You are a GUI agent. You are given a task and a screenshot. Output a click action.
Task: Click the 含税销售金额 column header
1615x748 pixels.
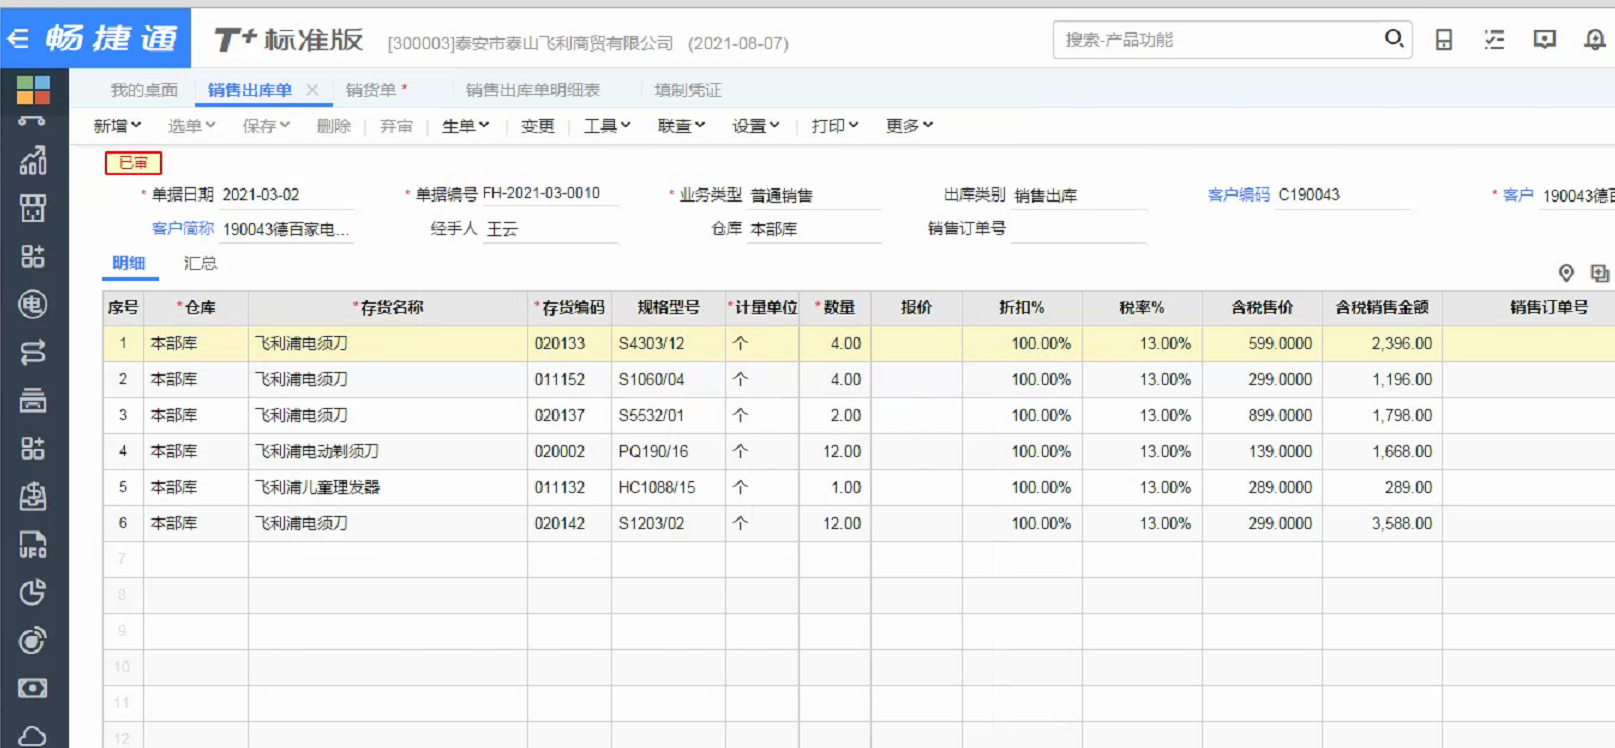pyautogui.click(x=1382, y=308)
